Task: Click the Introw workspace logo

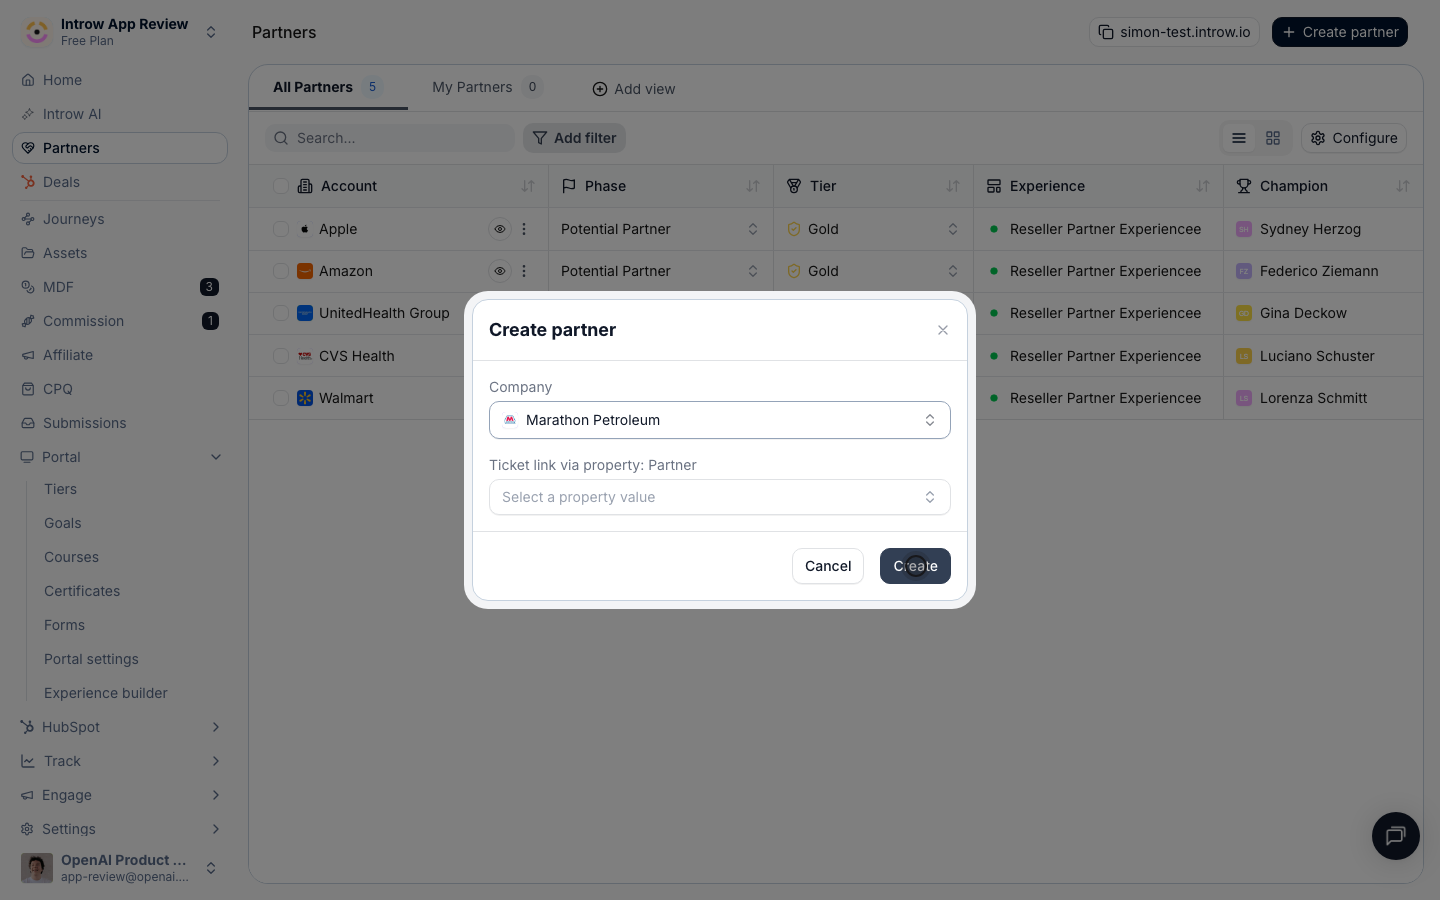Action: tap(37, 32)
